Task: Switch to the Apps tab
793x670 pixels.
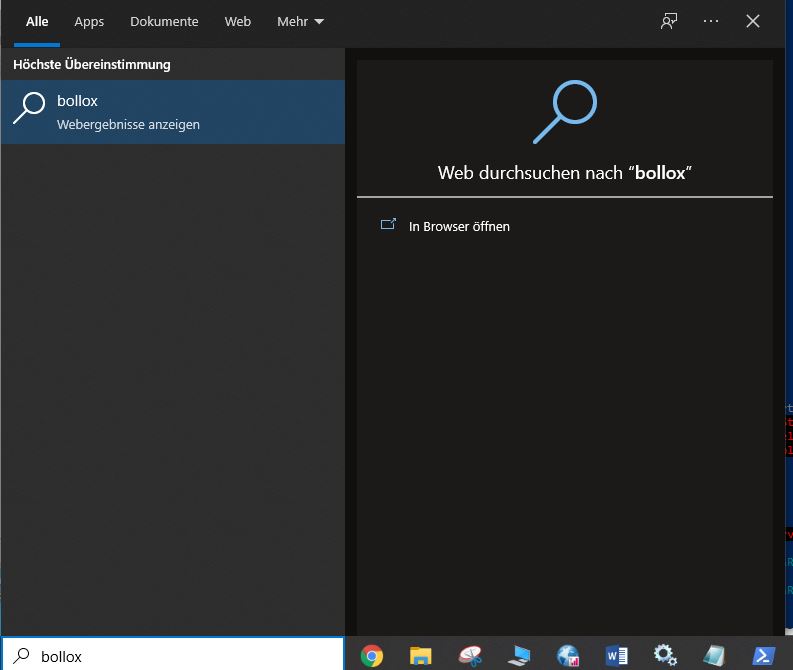Action: (x=89, y=22)
